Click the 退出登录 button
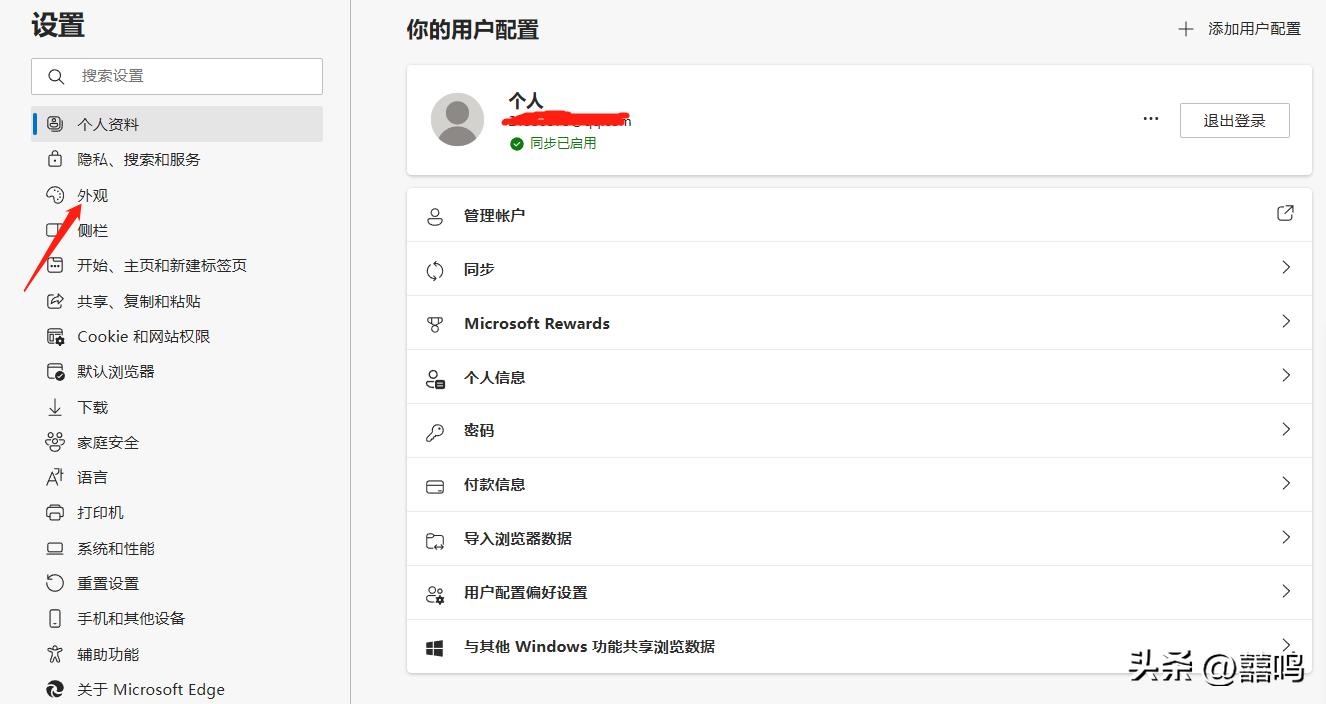This screenshot has width=1326, height=704. (x=1235, y=119)
